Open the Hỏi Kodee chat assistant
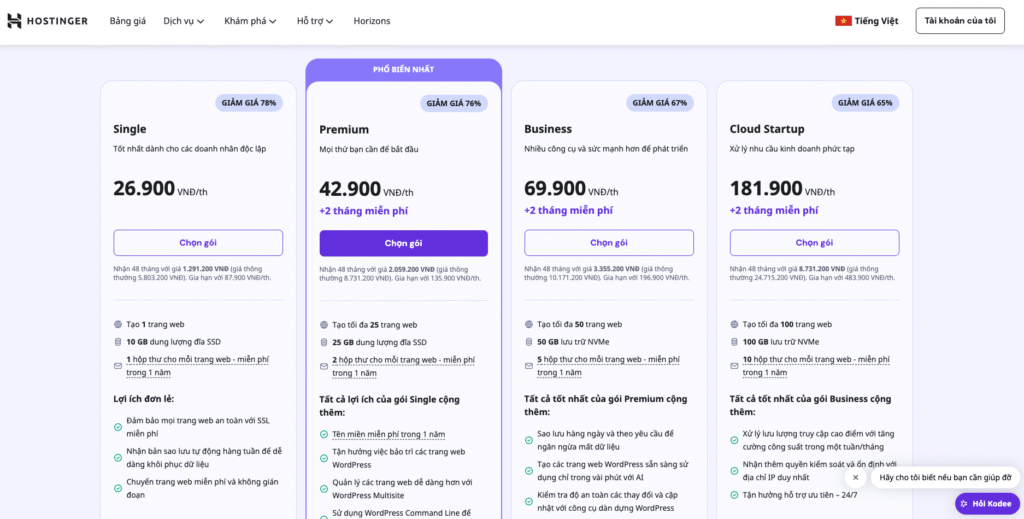 [986, 503]
